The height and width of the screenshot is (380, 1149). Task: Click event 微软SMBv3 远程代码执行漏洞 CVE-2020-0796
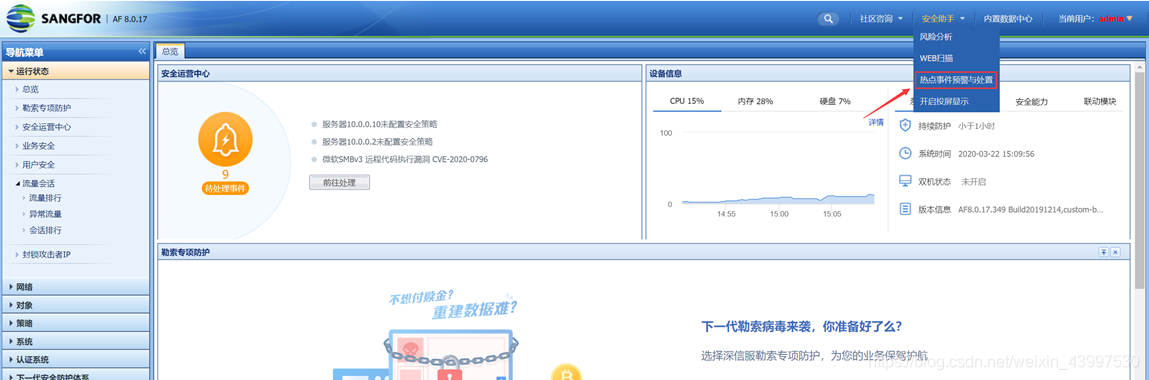[405, 159]
